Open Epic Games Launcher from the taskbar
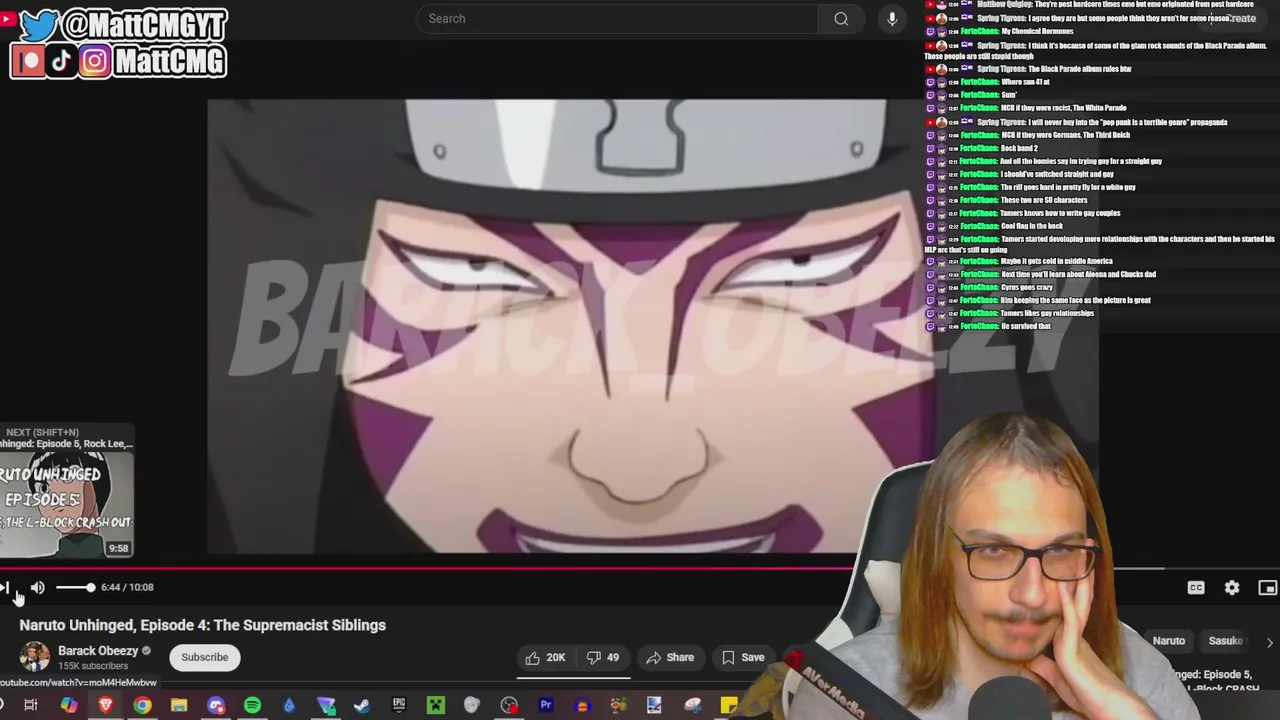Viewport: 1280px width, 720px height. pos(399,705)
